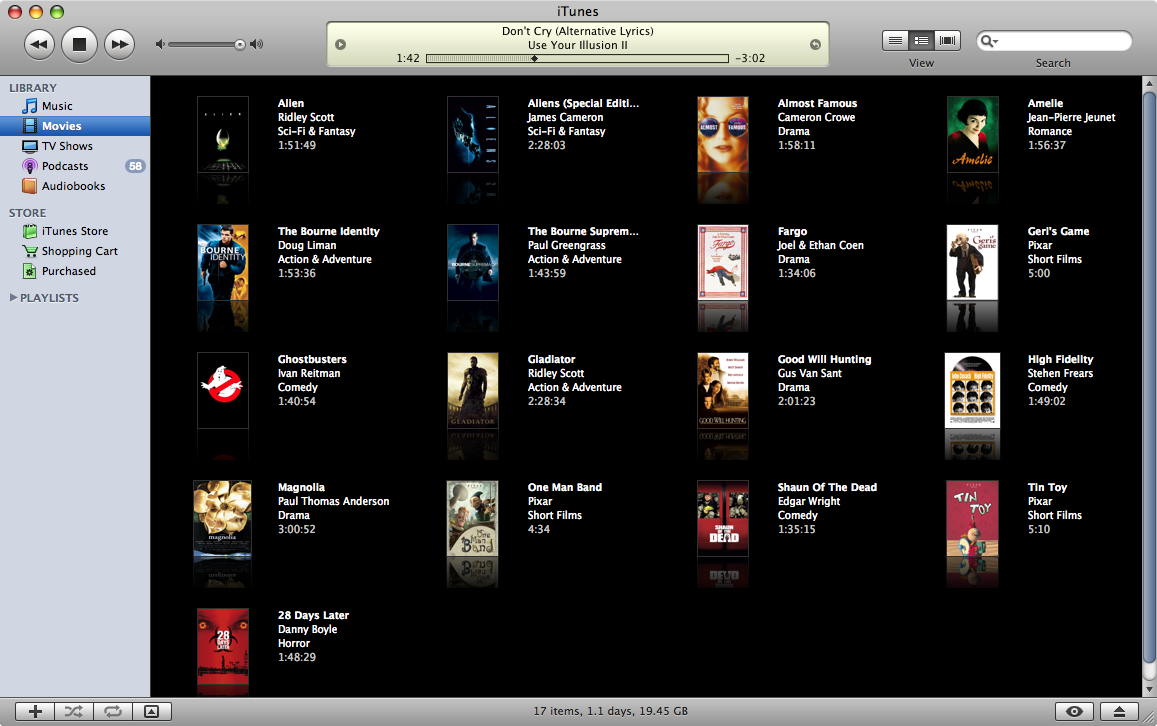
Task: Click the Don't Cry song title display
Action: tap(578, 31)
